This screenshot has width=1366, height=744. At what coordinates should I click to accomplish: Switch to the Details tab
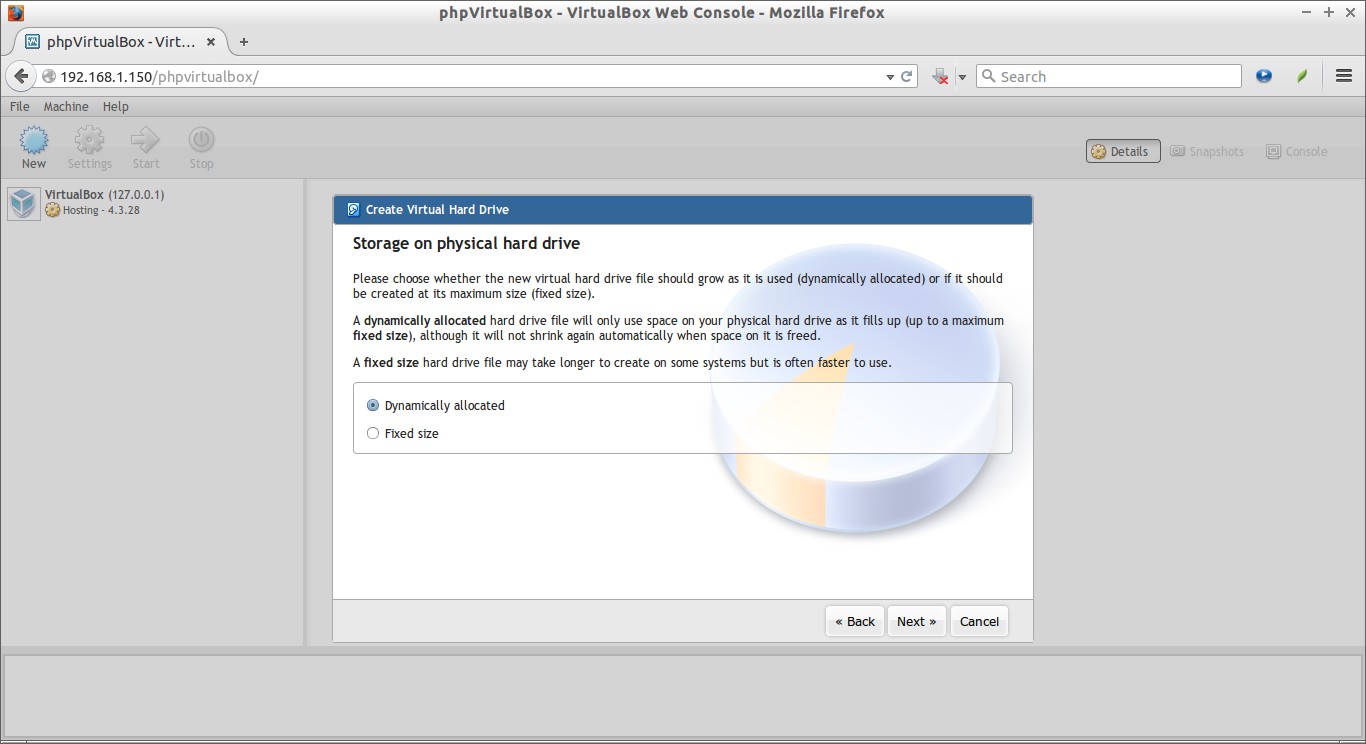[x=1123, y=151]
